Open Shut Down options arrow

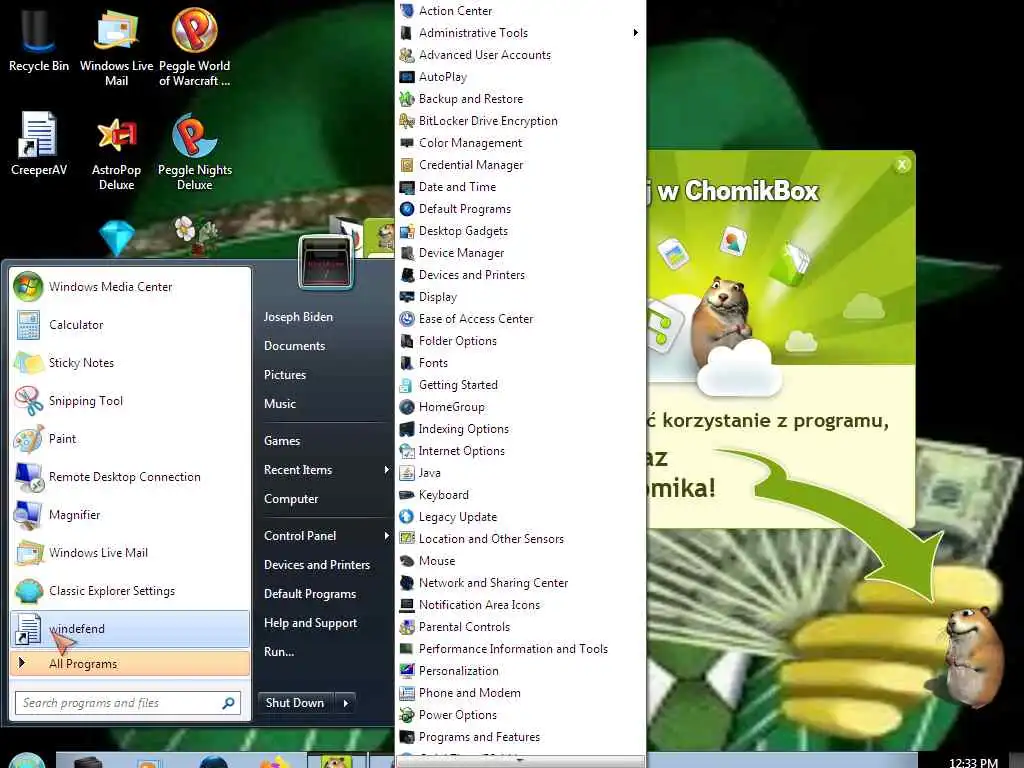pos(345,703)
